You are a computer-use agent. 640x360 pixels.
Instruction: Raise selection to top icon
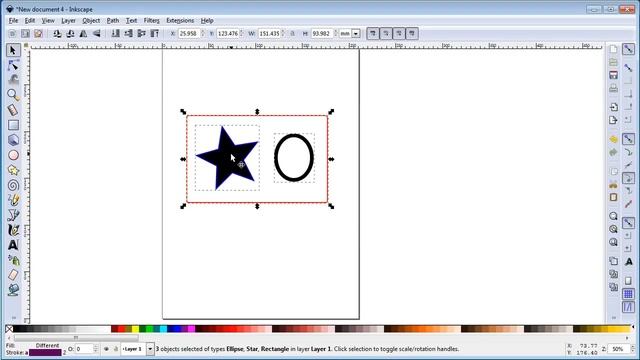point(155,33)
